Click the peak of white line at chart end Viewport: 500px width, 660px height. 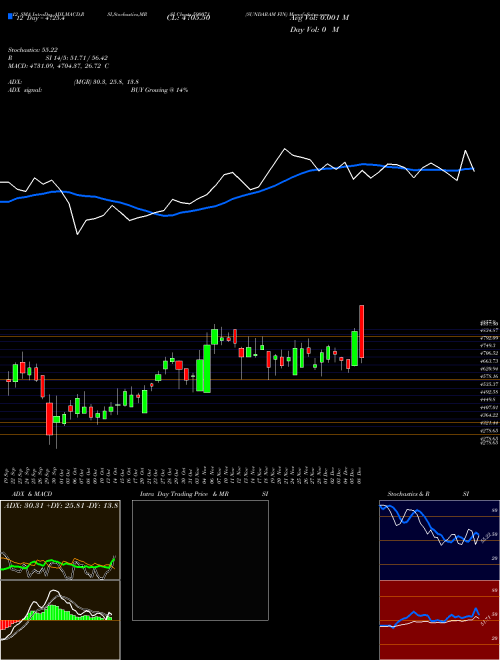coord(465,151)
